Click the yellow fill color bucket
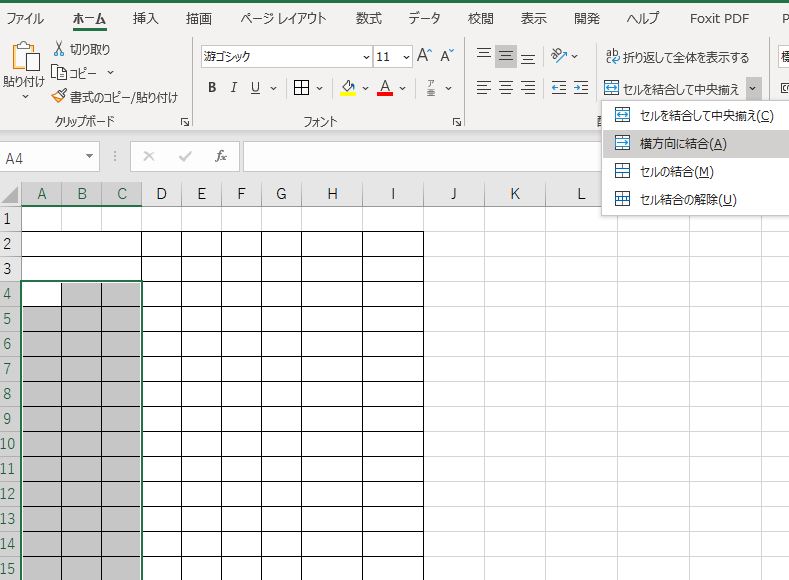This screenshot has width=789, height=580. [347, 88]
